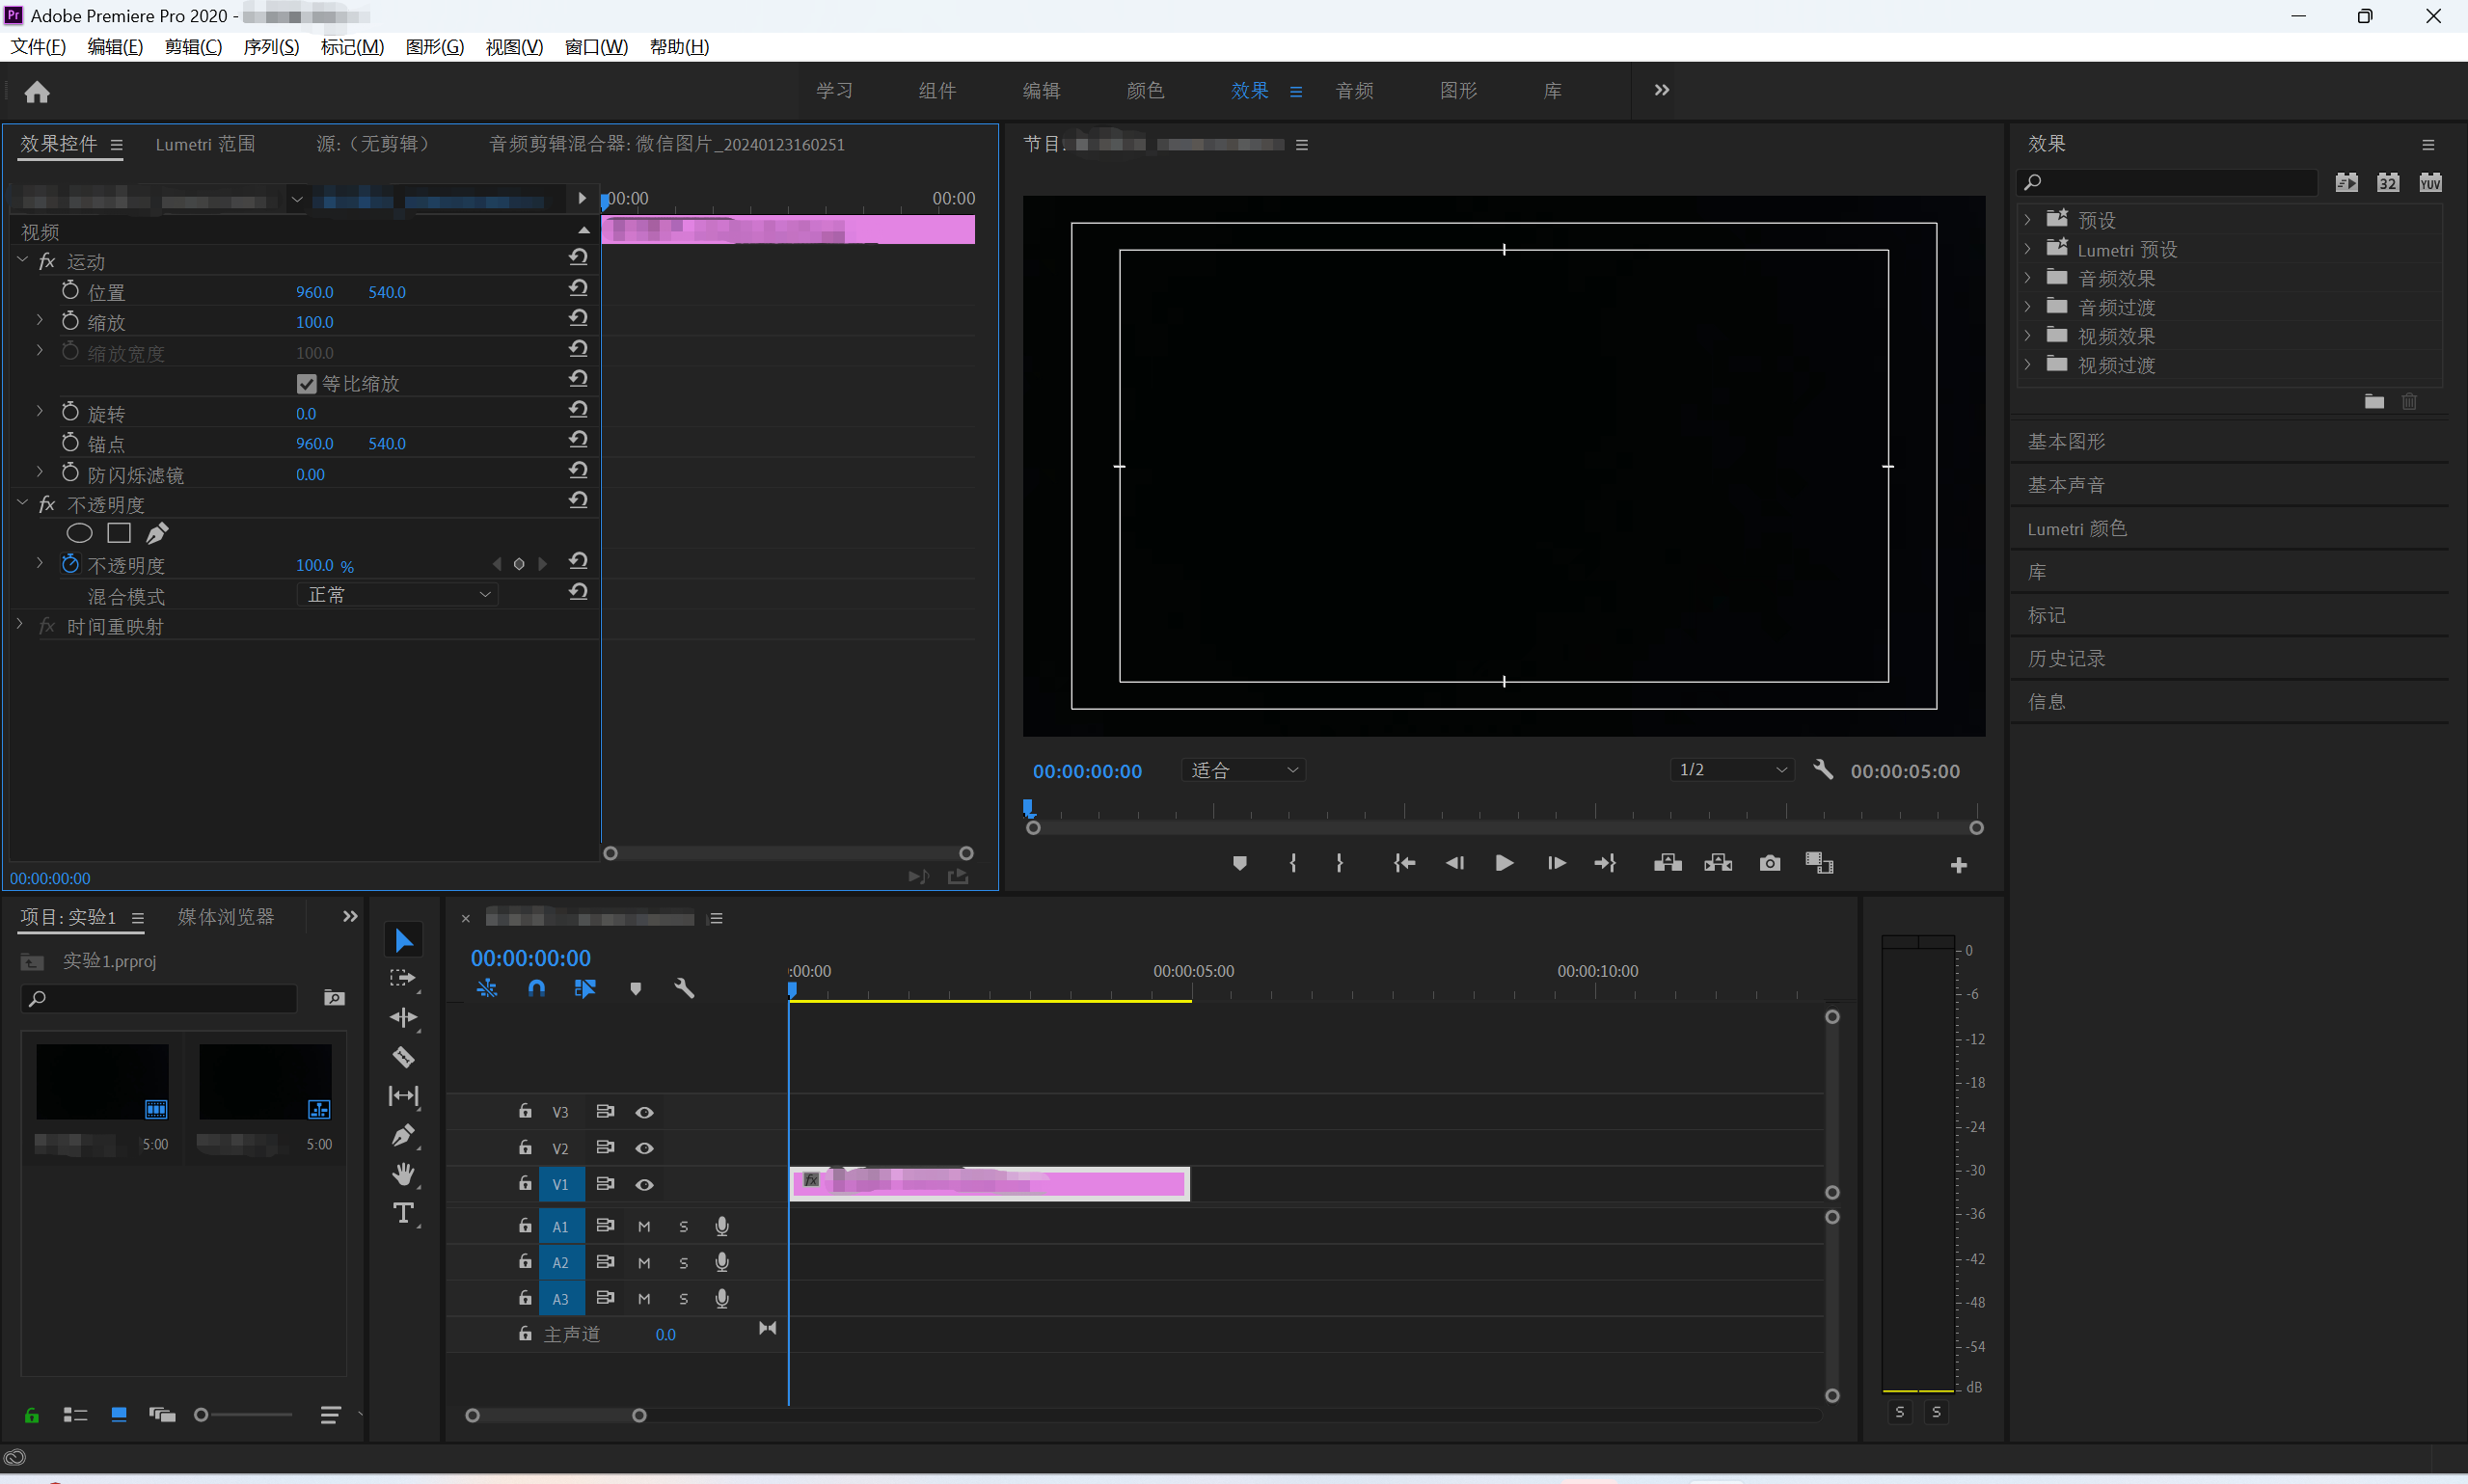Select the Hand tool
This screenshot has width=2468, height=1484.
pyautogui.click(x=403, y=1174)
